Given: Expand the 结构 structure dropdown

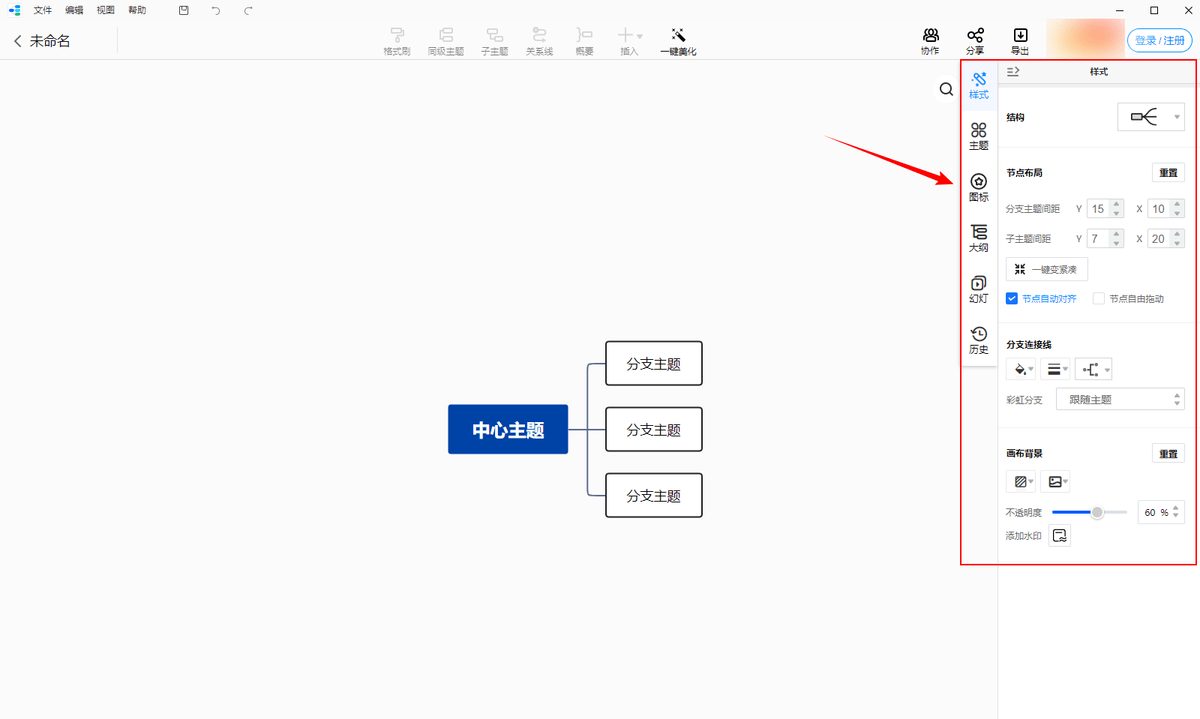Looking at the screenshot, I should click(1151, 117).
